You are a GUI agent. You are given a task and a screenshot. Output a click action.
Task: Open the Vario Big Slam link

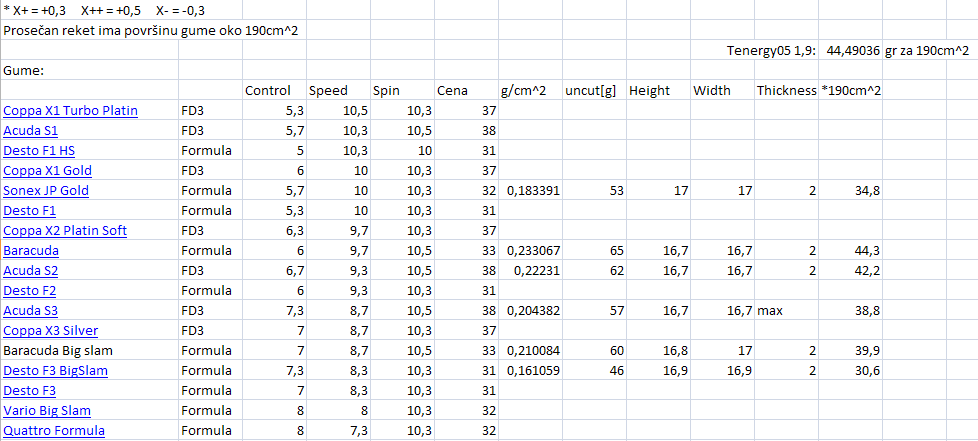point(47,410)
